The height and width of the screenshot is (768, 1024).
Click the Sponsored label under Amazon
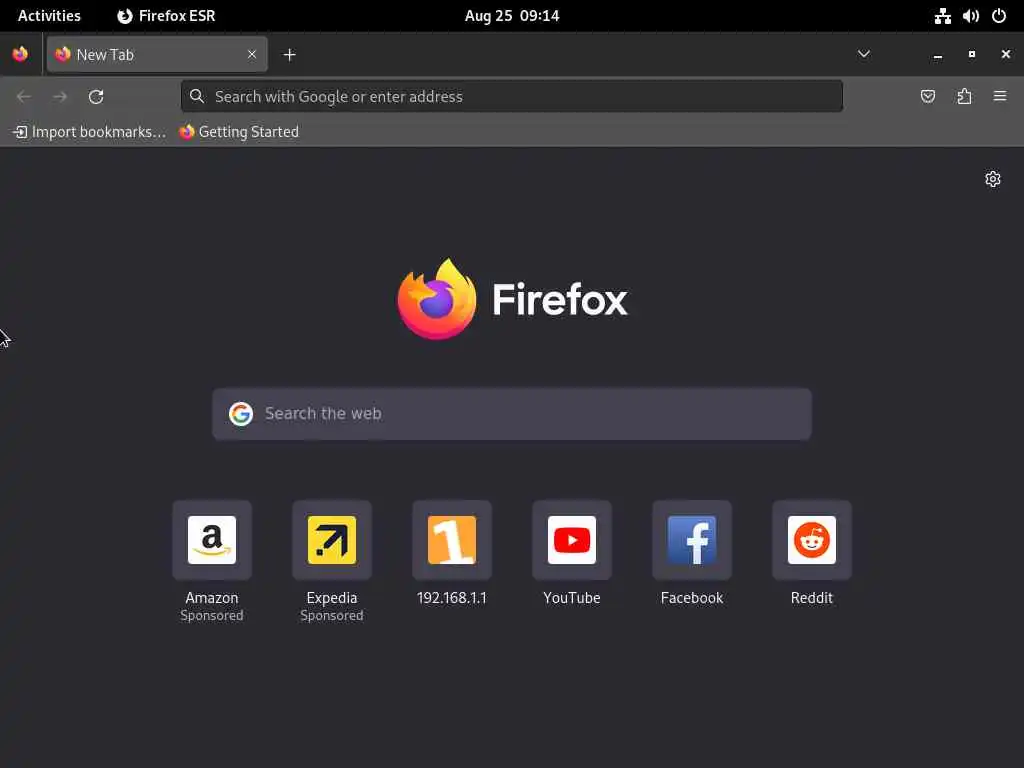point(212,615)
